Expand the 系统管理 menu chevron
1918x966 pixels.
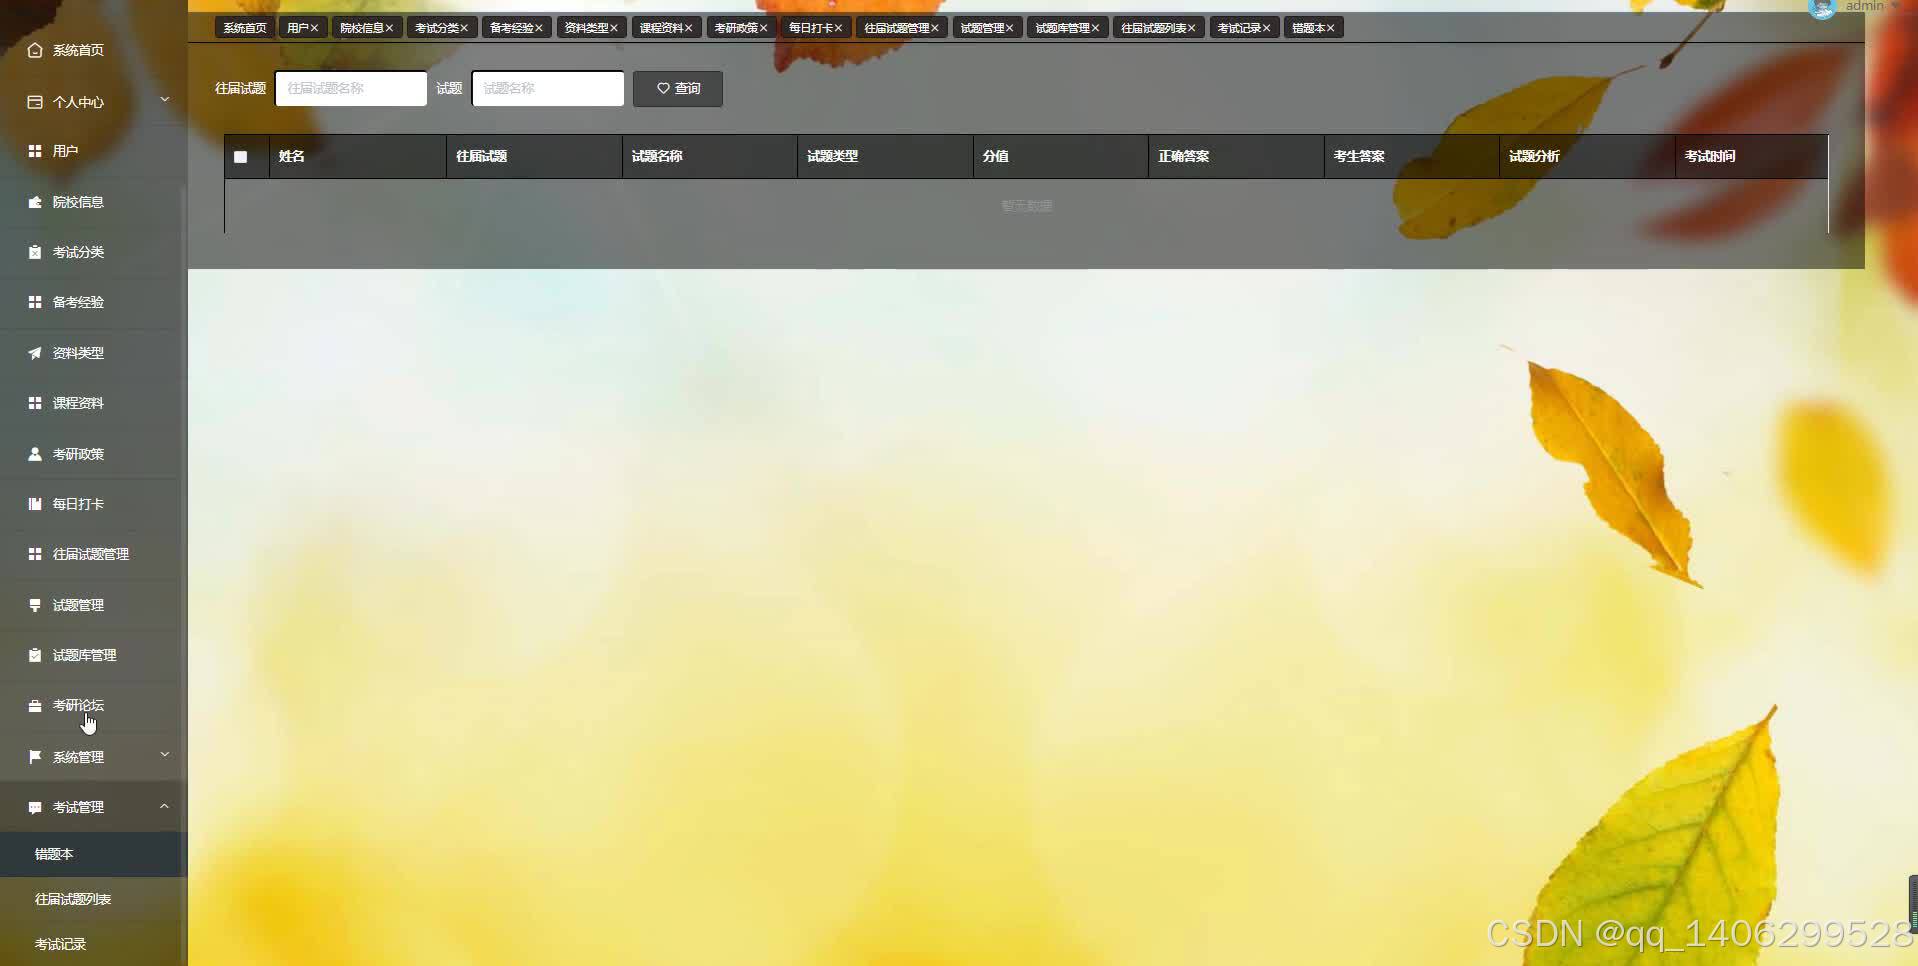(x=165, y=754)
